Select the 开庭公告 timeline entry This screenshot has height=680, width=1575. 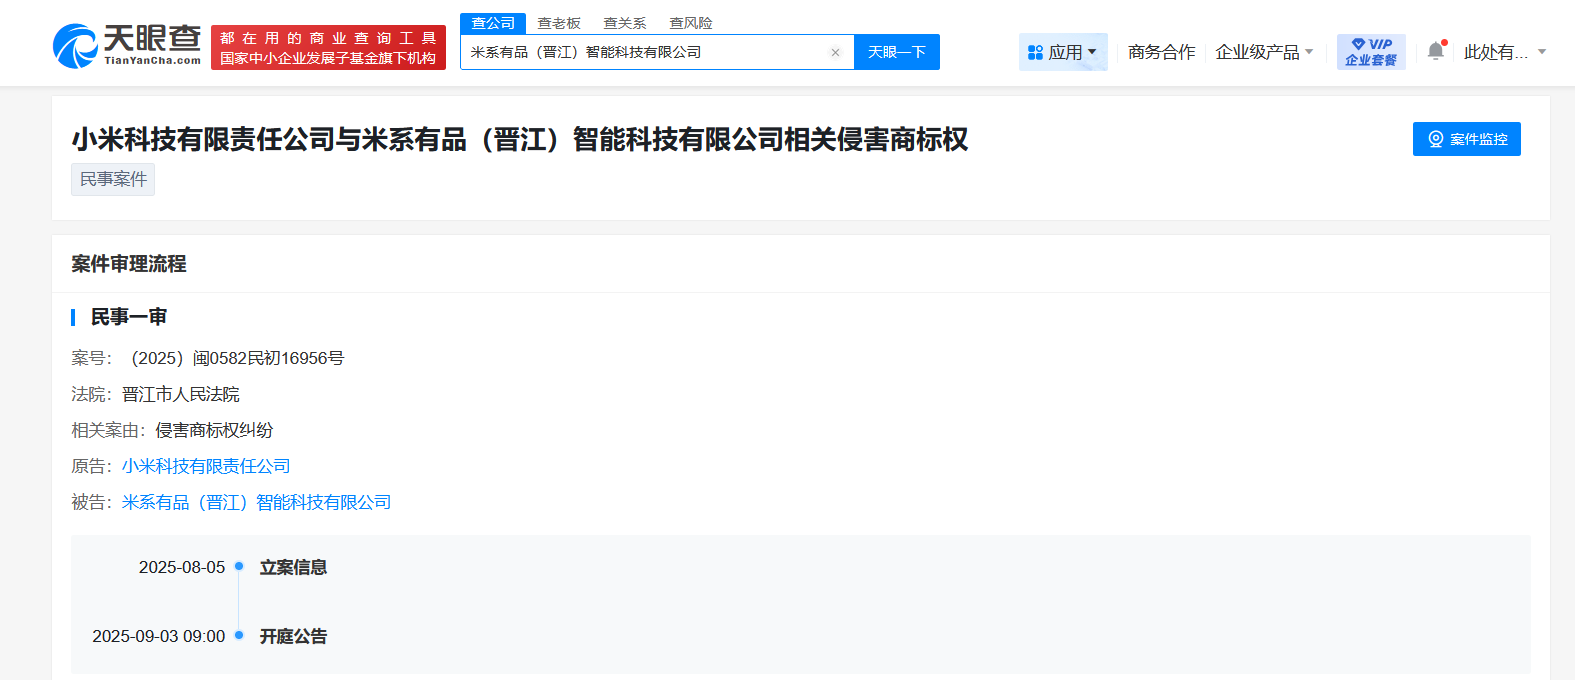293,636
